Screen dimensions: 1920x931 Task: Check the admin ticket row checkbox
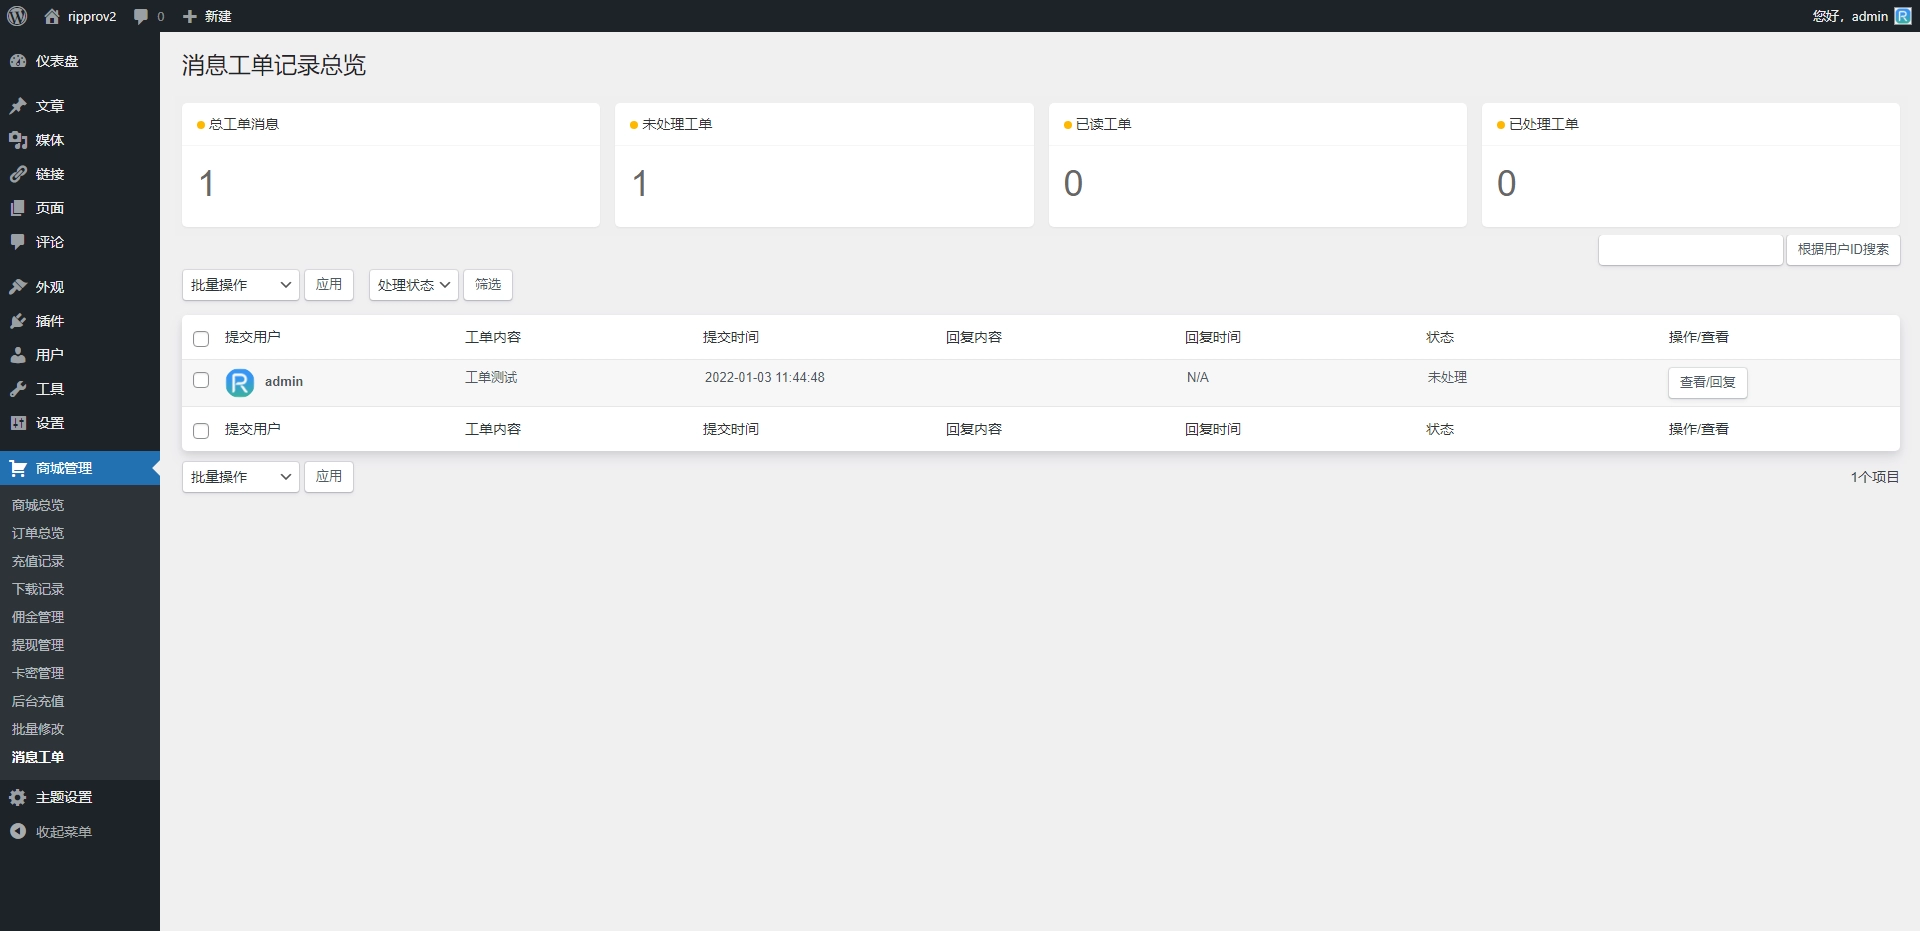(201, 380)
